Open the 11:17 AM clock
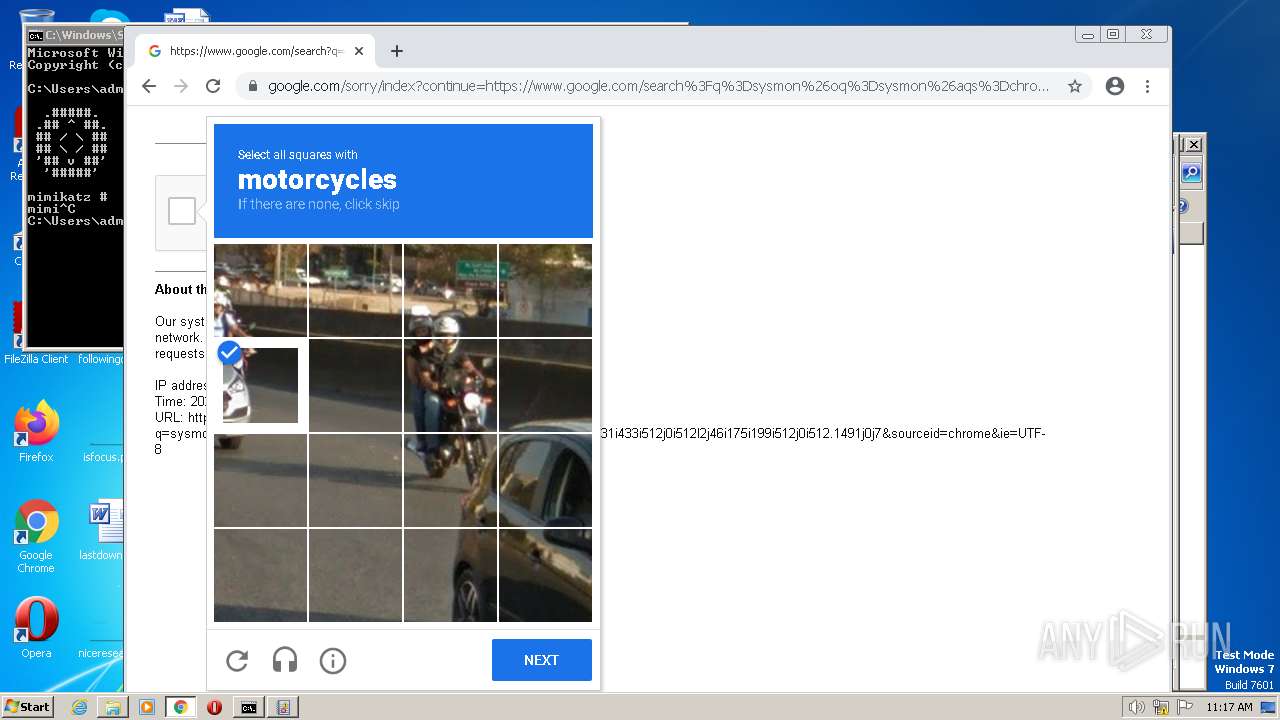 (x=1229, y=707)
